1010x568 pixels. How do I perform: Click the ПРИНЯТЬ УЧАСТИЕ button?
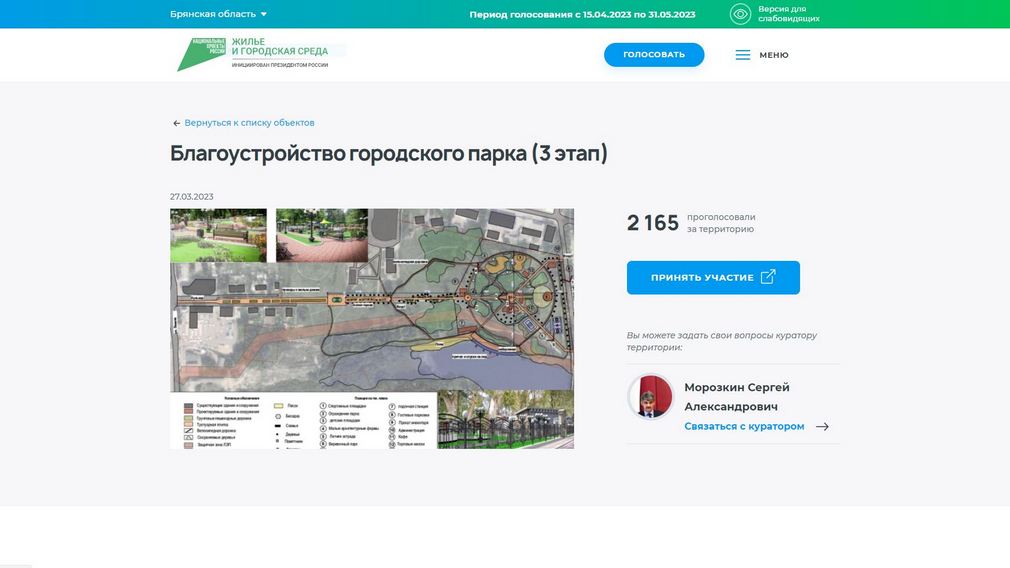[713, 278]
